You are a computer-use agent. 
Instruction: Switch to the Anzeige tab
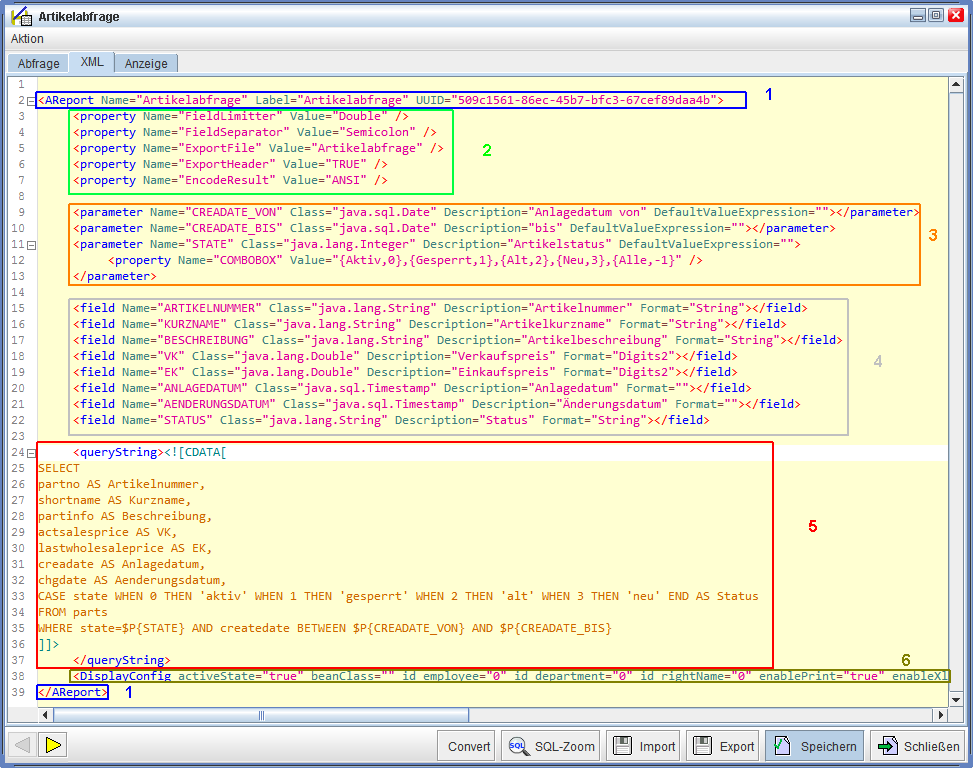[x=146, y=63]
